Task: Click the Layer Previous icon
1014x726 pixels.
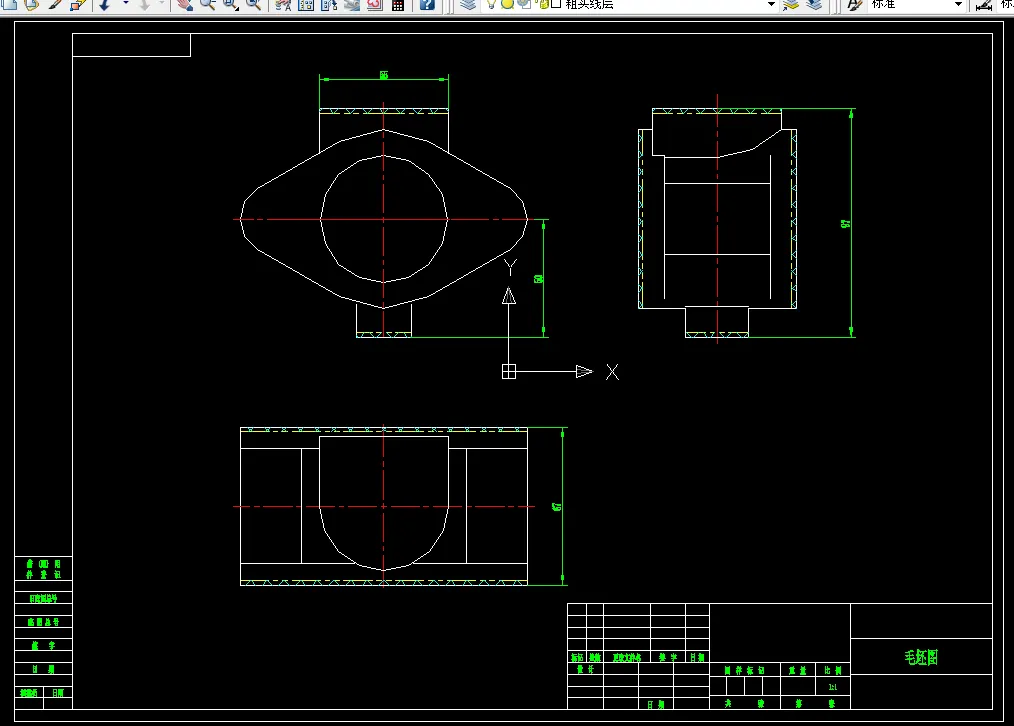Action: pos(814,5)
